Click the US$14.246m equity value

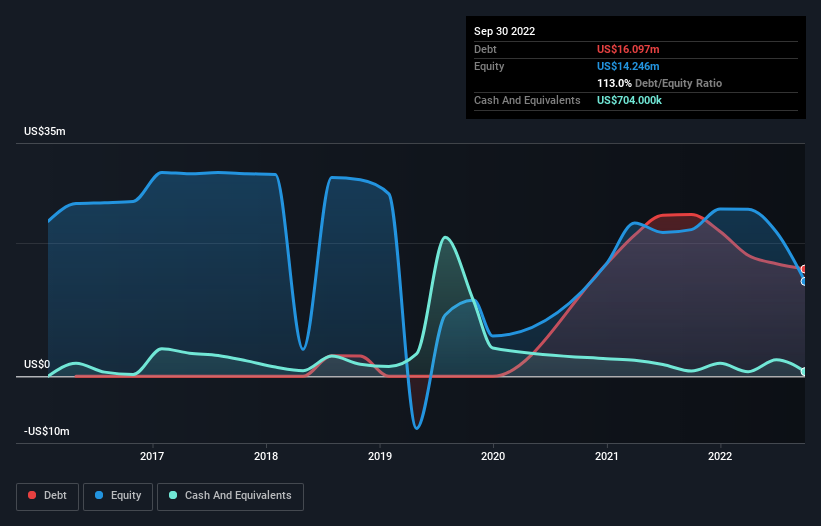(628, 66)
